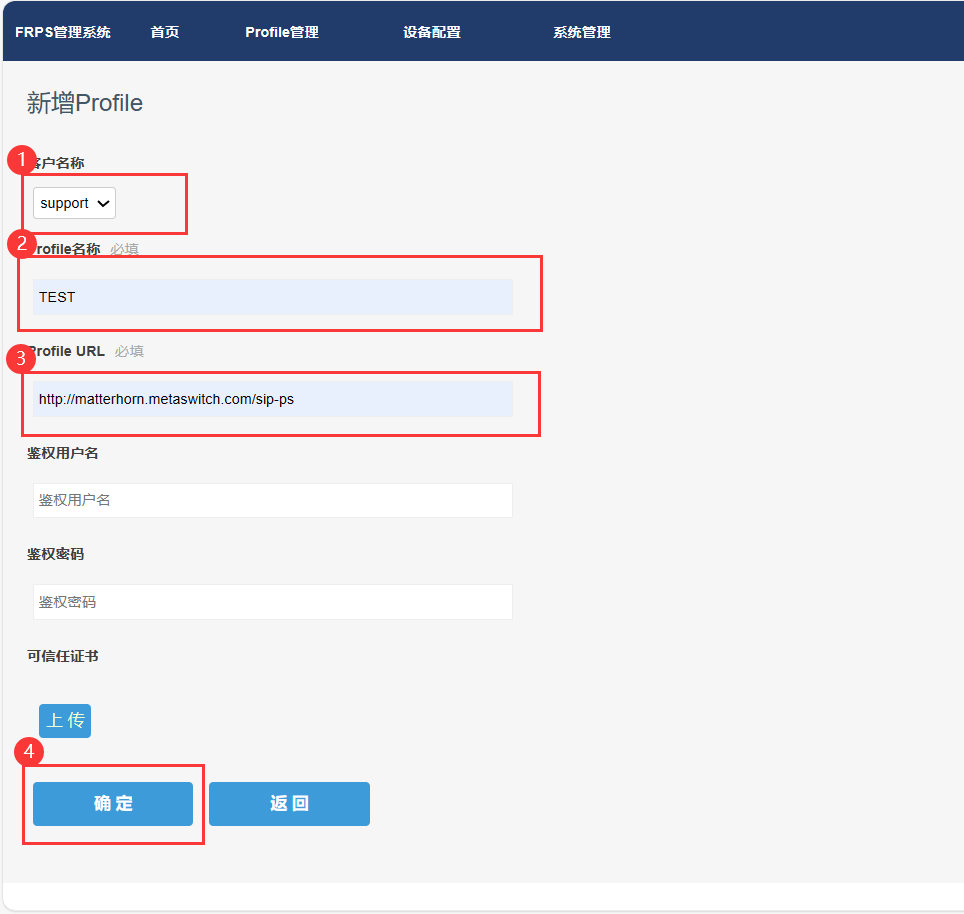Open the 设备配置 menu

[432, 32]
